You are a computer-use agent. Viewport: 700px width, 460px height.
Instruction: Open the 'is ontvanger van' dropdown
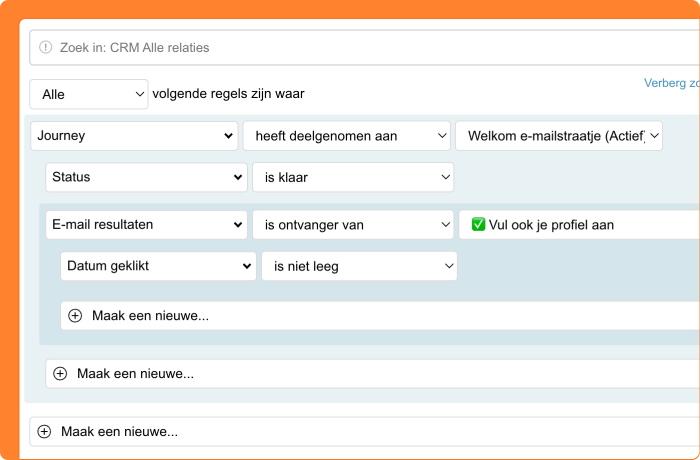(353, 225)
